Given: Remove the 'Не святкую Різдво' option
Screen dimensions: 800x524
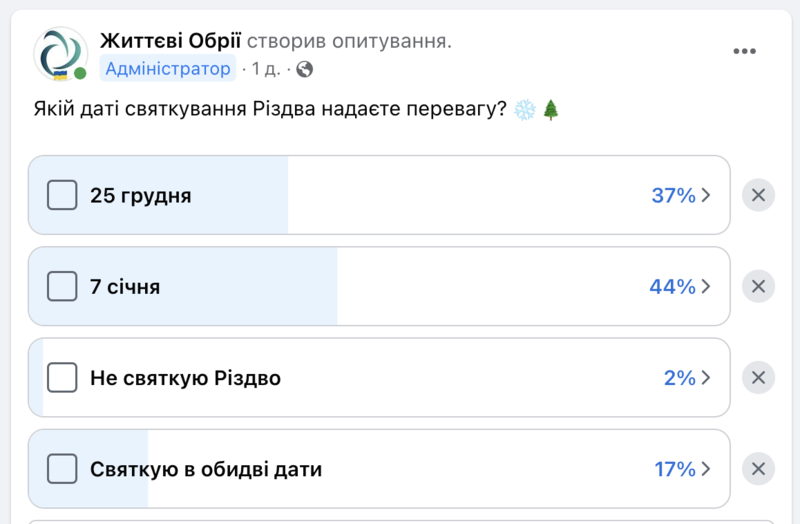Looking at the screenshot, I should [x=758, y=378].
